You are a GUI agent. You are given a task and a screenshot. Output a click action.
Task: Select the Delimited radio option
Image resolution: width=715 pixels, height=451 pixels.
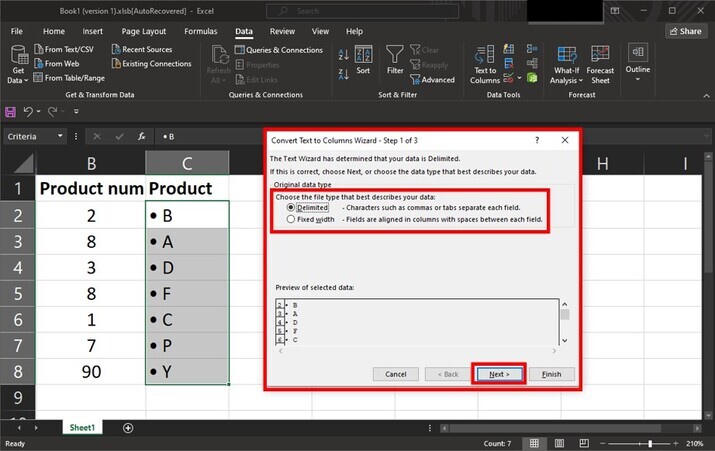pos(290,207)
